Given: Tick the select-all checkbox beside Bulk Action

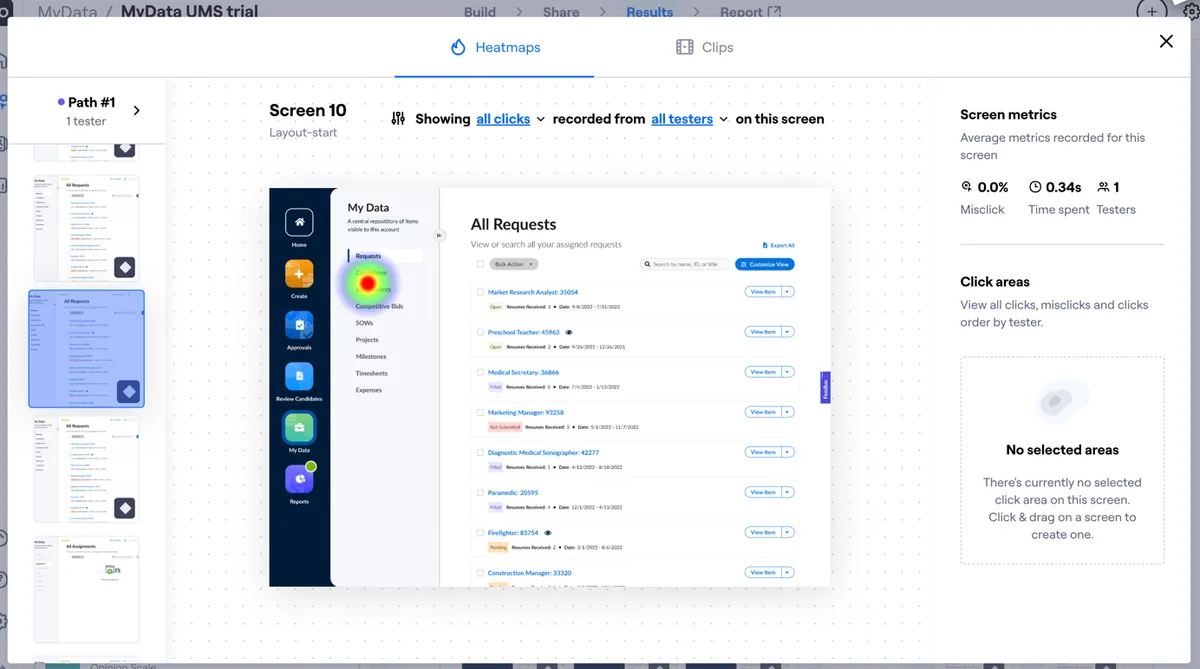Looking at the screenshot, I should [x=480, y=264].
